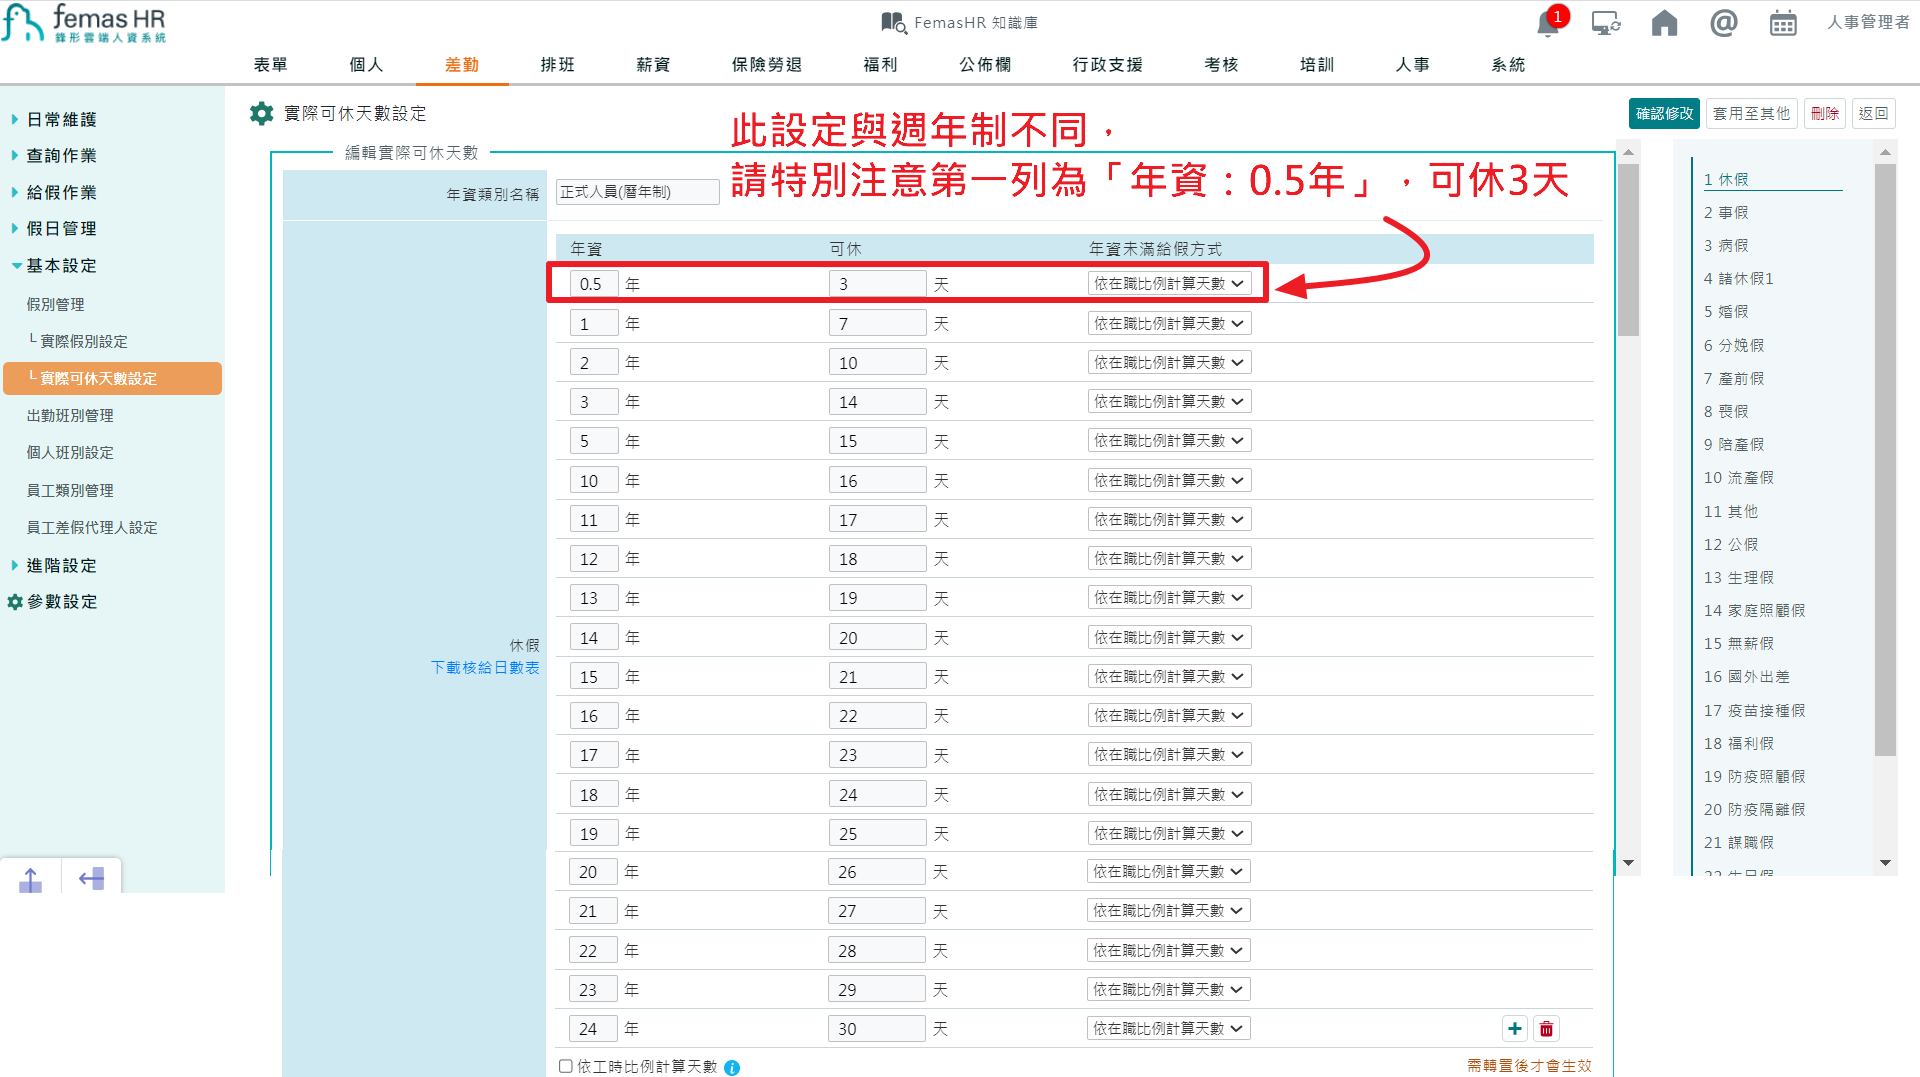Image resolution: width=1920 pixels, height=1077 pixels.
Task: Open the 下載核給日數表 link
Action: pyautogui.click(x=486, y=668)
